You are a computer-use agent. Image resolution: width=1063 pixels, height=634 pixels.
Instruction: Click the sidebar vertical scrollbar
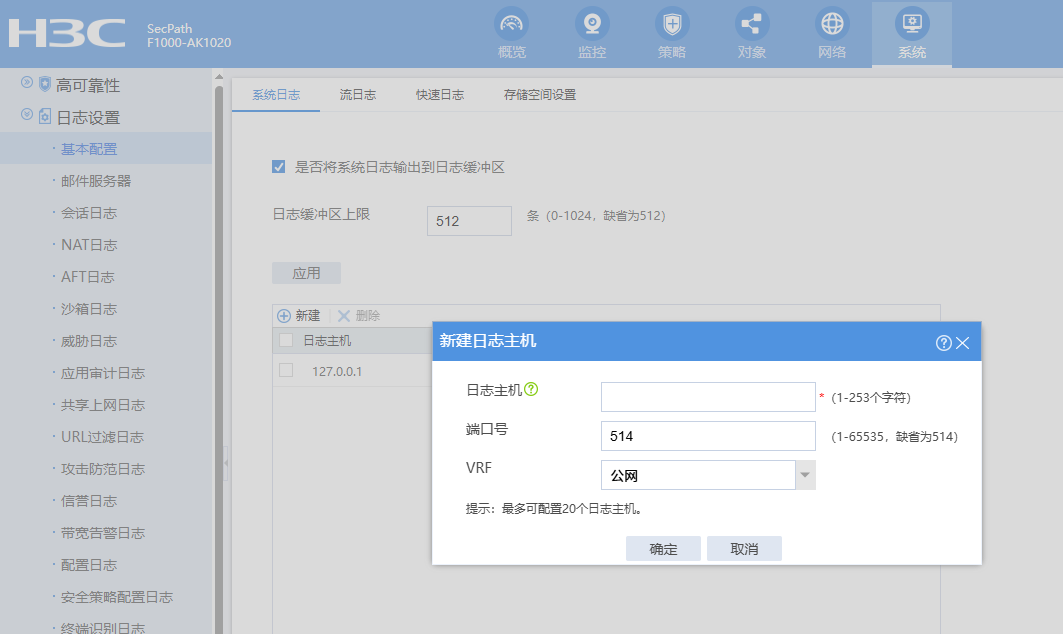click(x=218, y=300)
